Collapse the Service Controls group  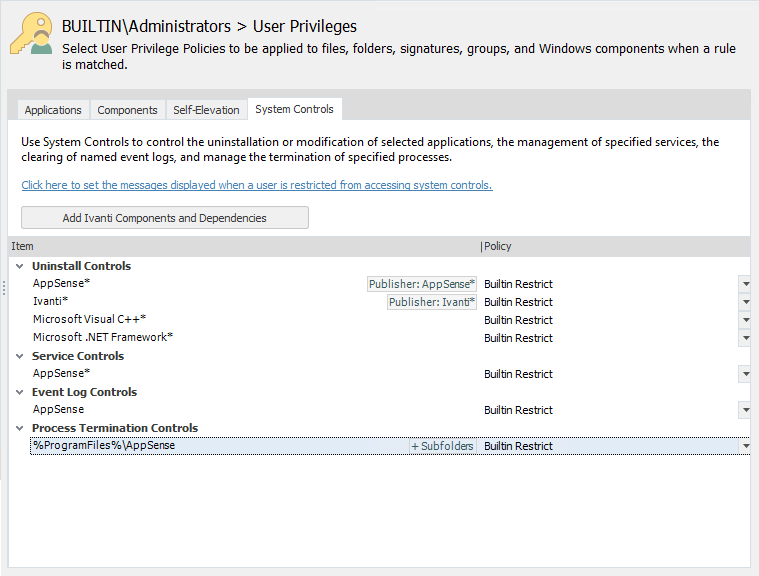point(20,356)
